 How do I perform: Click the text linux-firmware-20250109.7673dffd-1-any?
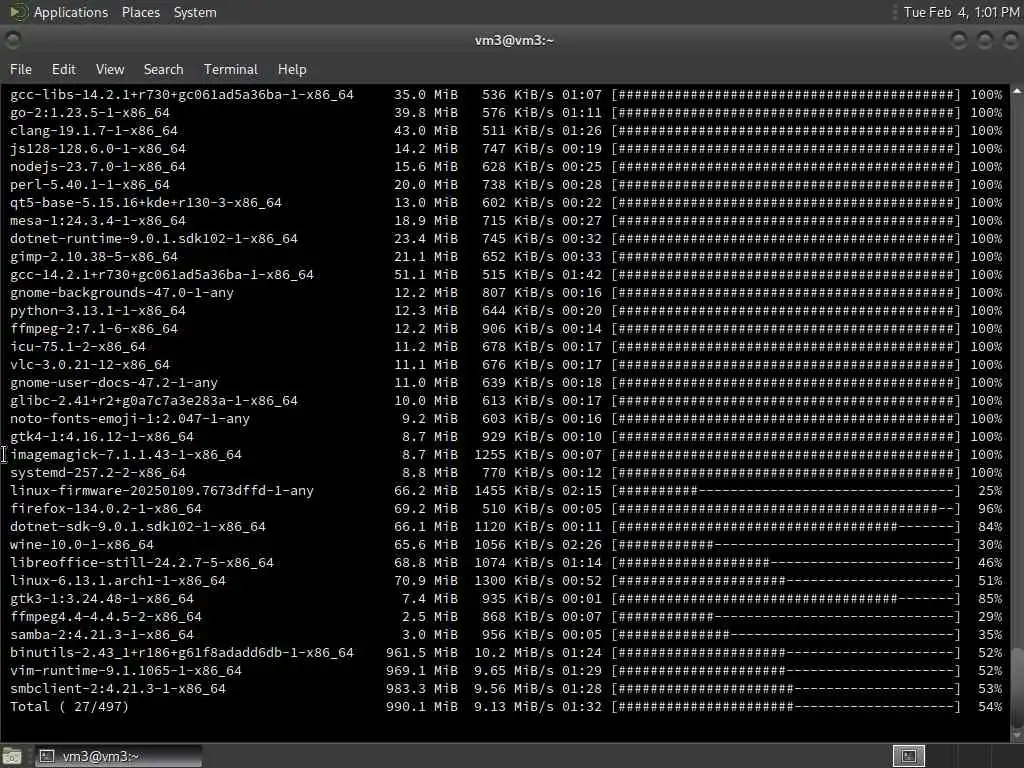[x=162, y=490]
